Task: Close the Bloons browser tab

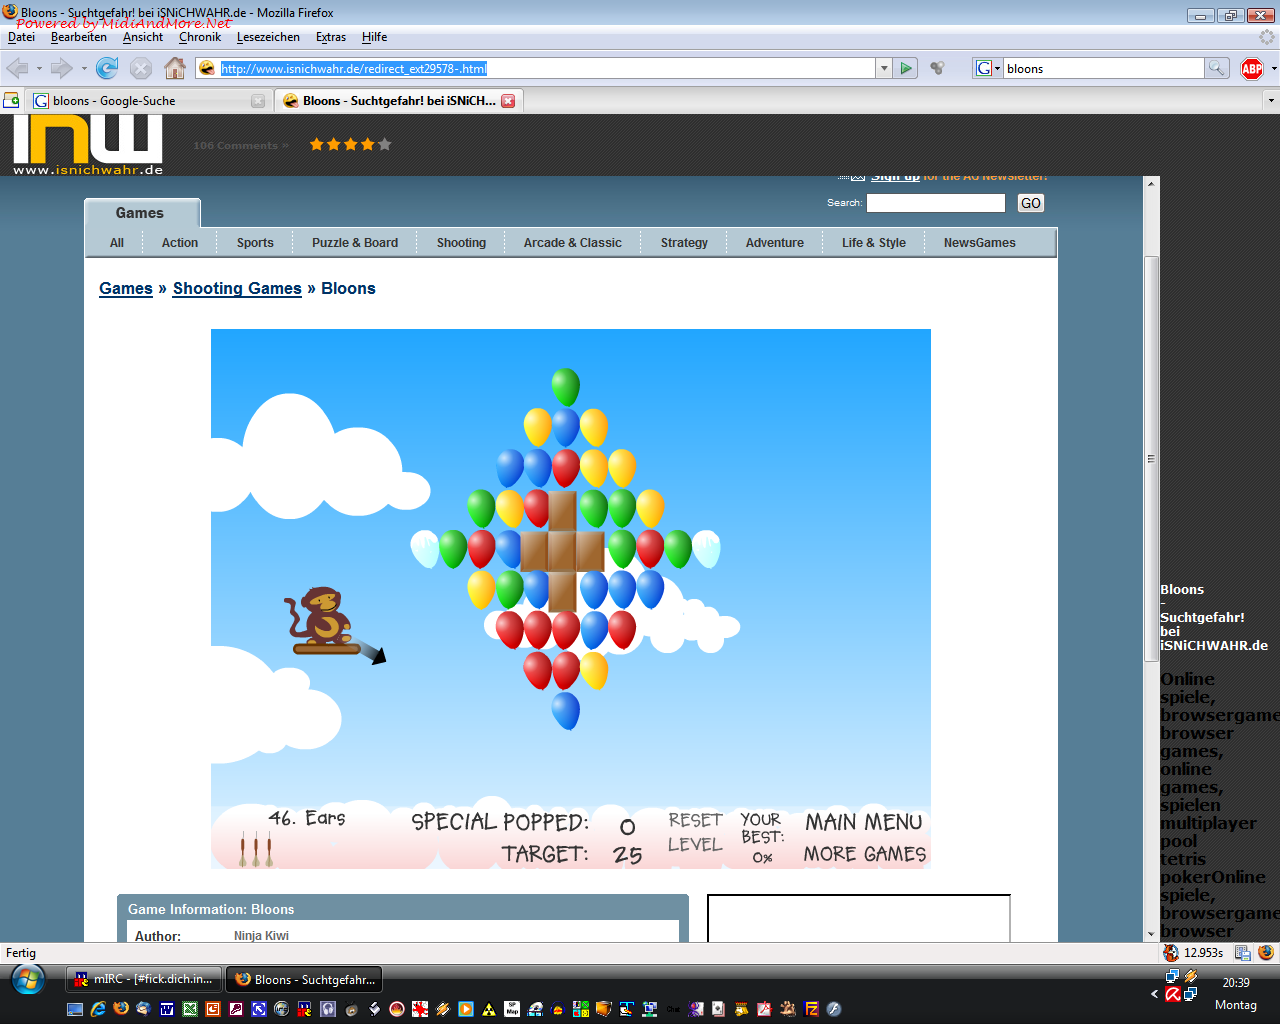Action: pyautogui.click(x=508, y=101)
